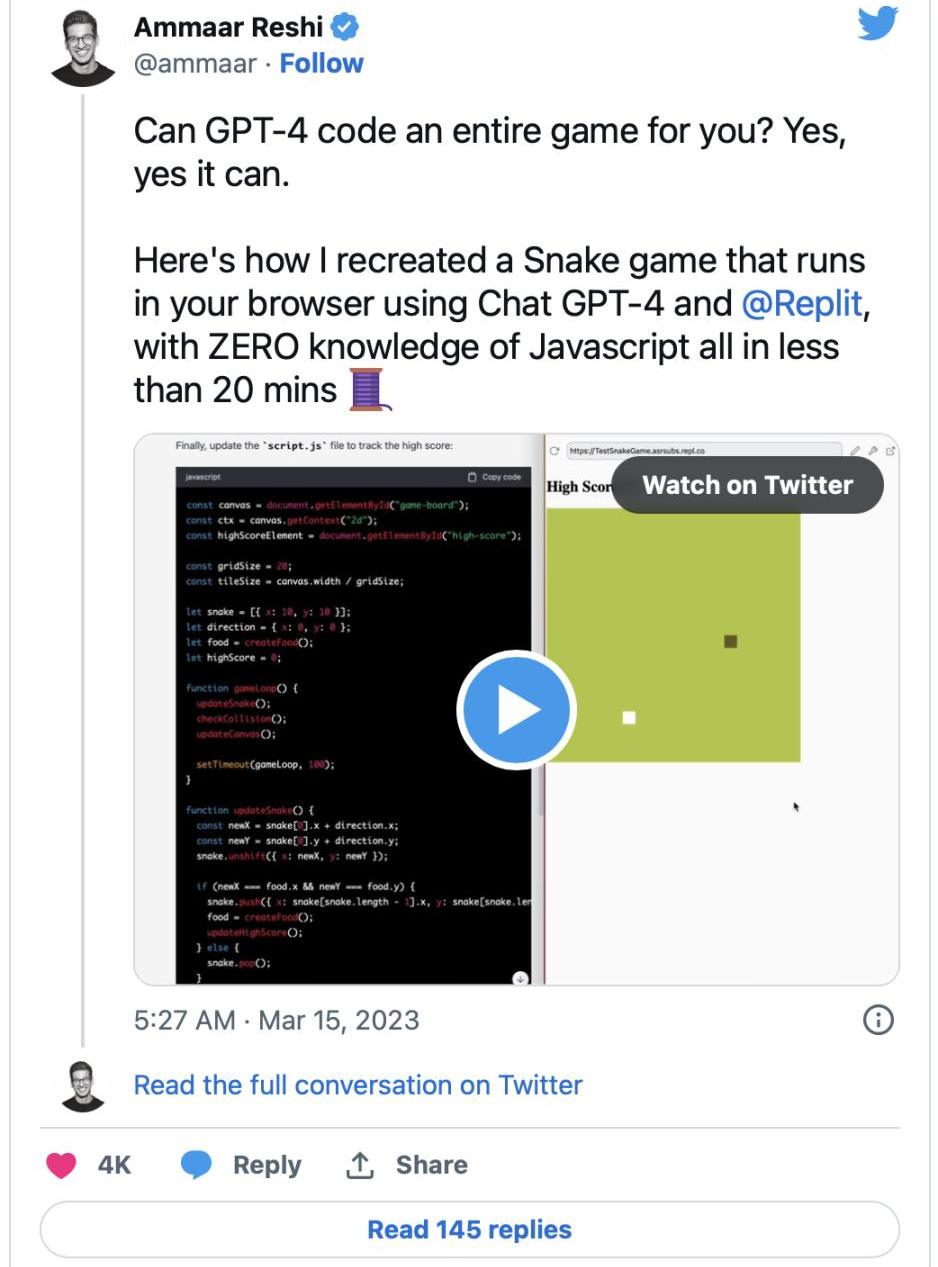Click the share upload icon

[359, 1165]
